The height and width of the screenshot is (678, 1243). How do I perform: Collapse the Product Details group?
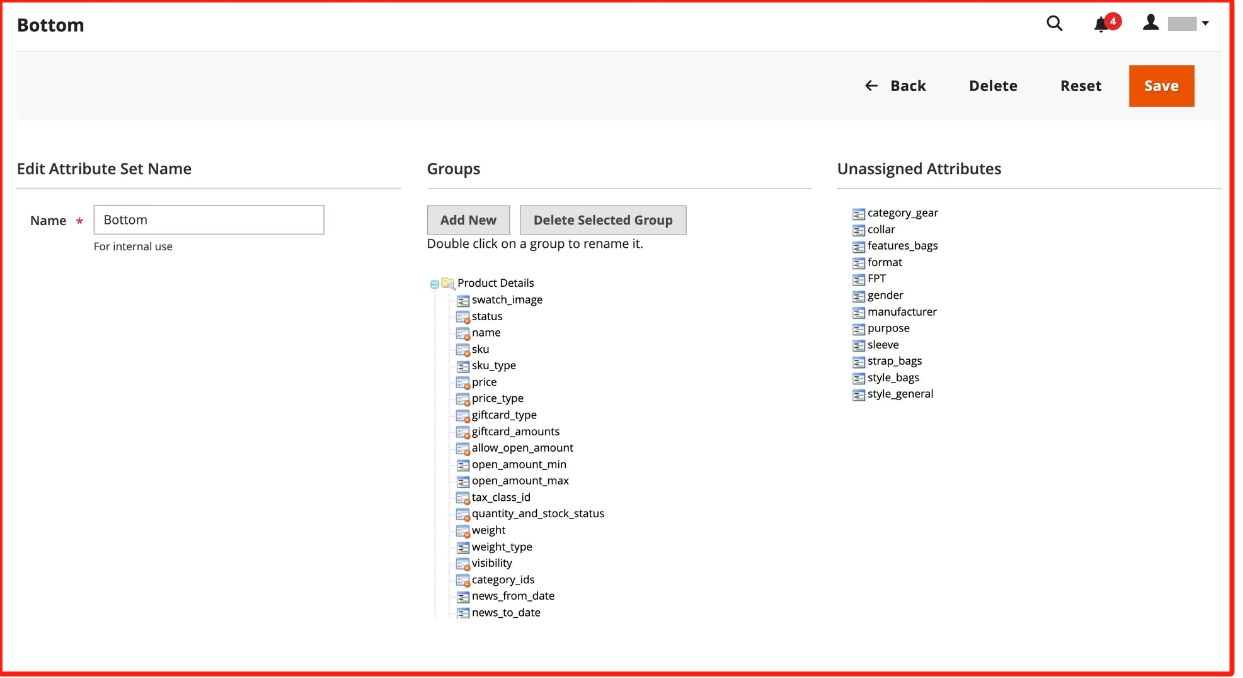tap(434, 284)
